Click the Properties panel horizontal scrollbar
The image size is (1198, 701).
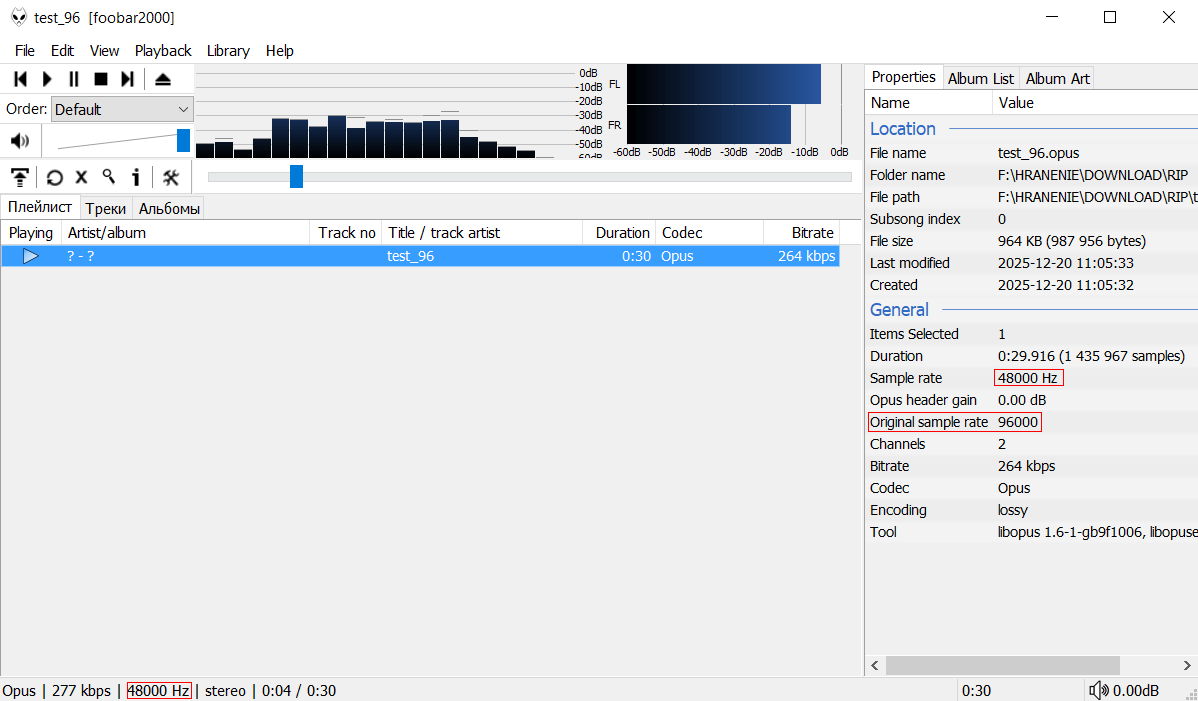pos(1002,665)
